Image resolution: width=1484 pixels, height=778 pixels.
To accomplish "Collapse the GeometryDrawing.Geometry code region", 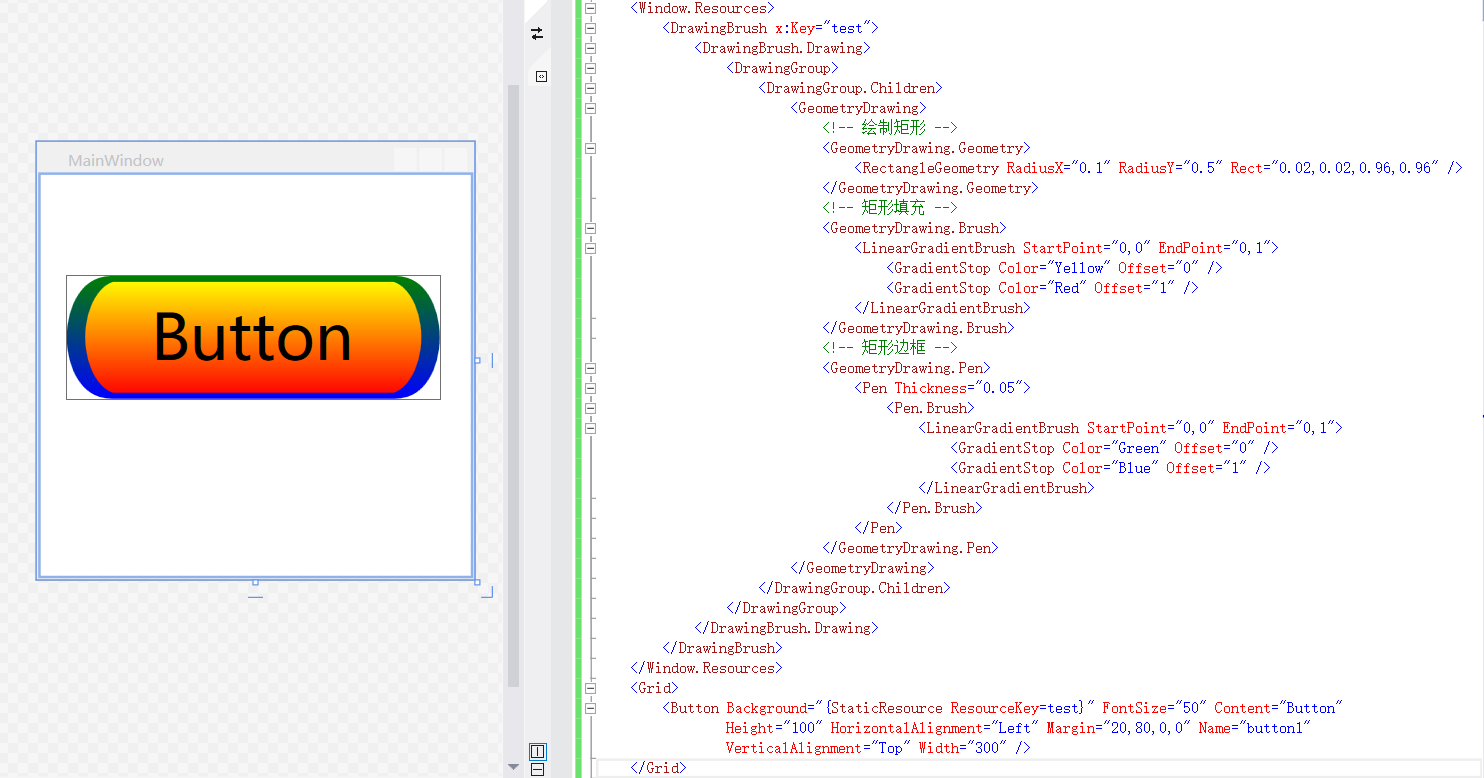I will point(590,147).
